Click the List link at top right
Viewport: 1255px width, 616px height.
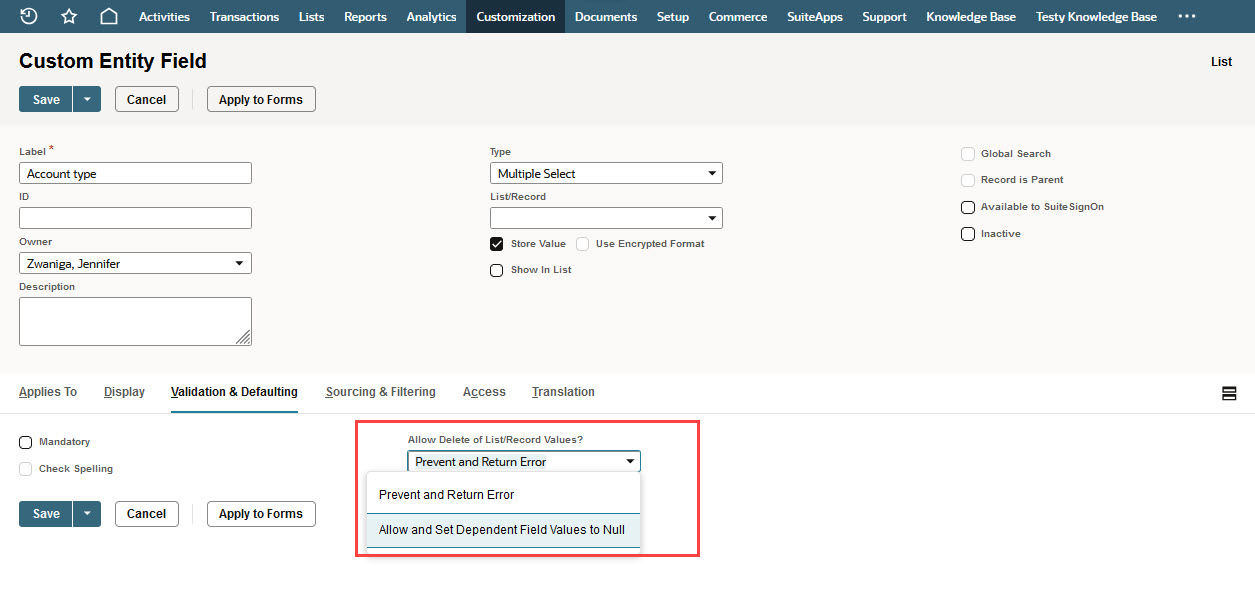click(x=1221, y=61)
